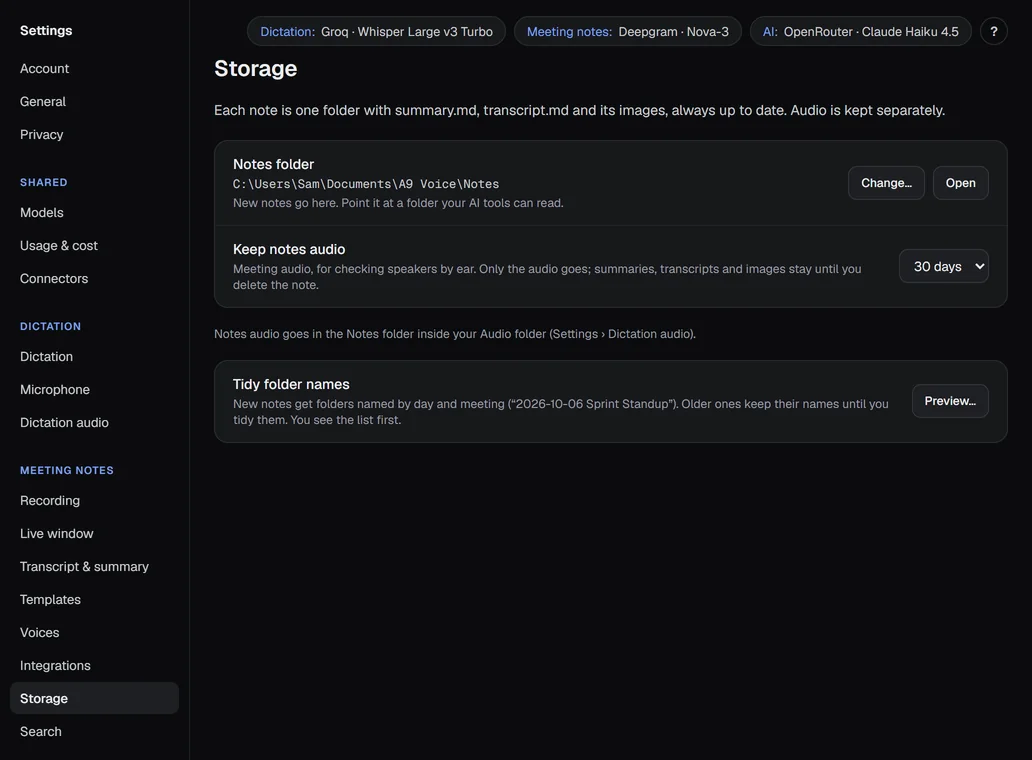Click the Settings sidebar title
1032x760 pixels.
click(46, 30)
